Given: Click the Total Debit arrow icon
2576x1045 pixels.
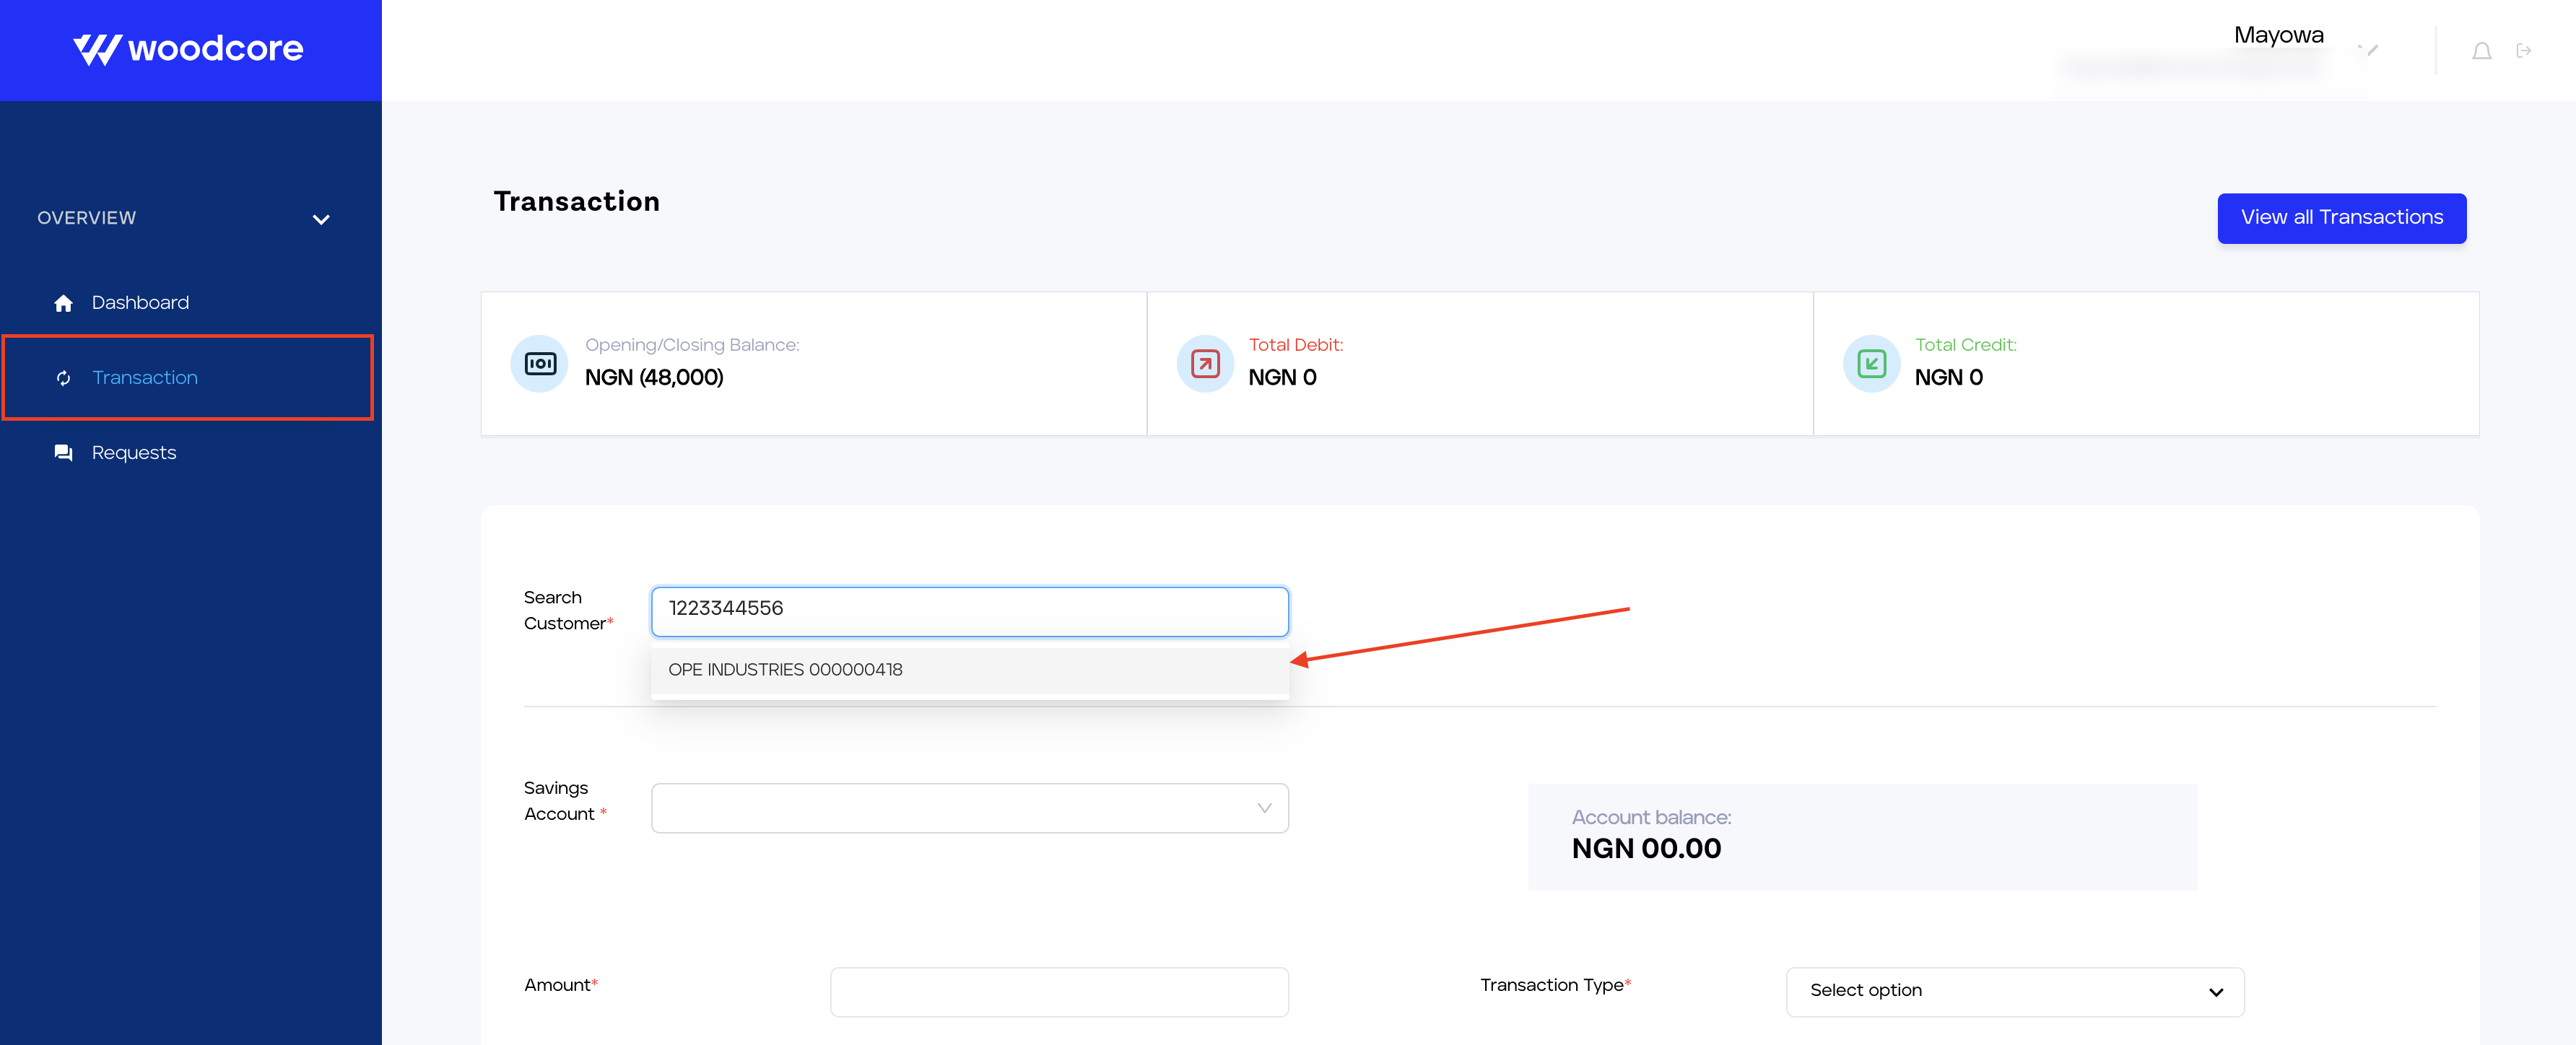Looking at the screenshot, I should point(1199,362).
